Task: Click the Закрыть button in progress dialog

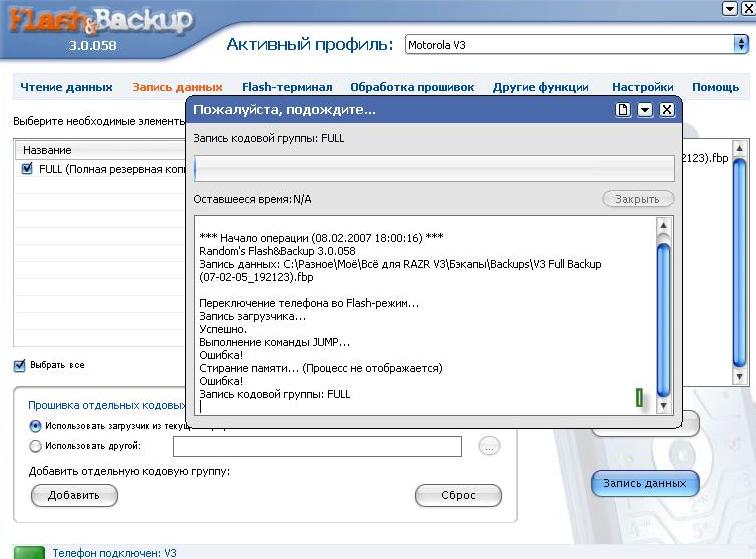Action: (x=637, y=199)
